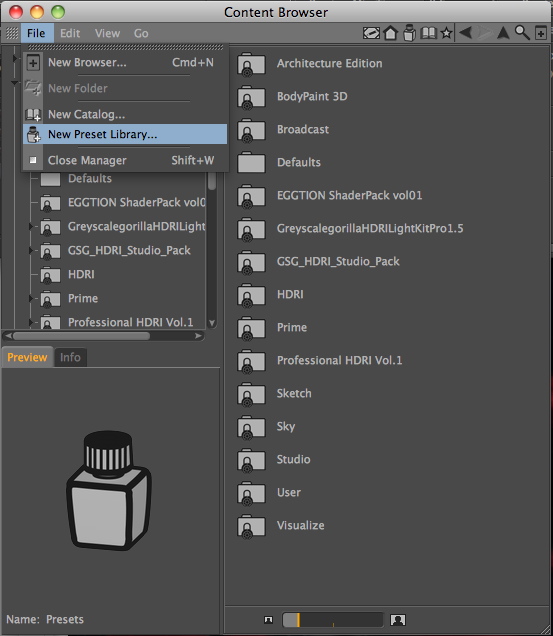The height and width of the screenshot is (636, 553).
Task: Open Favorites via star toolbar icon
Action: coord(446,33)
